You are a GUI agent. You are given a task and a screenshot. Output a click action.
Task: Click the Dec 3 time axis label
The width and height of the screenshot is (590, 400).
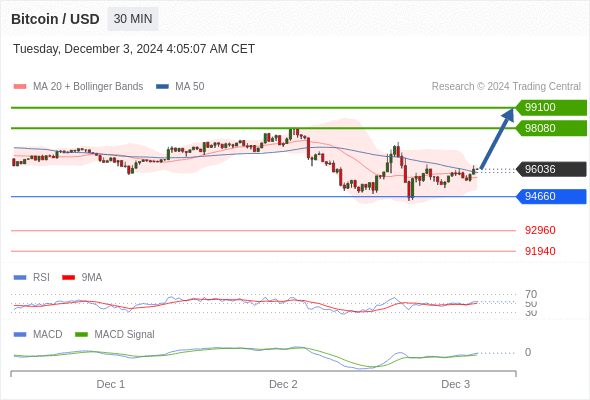point(456,385)
